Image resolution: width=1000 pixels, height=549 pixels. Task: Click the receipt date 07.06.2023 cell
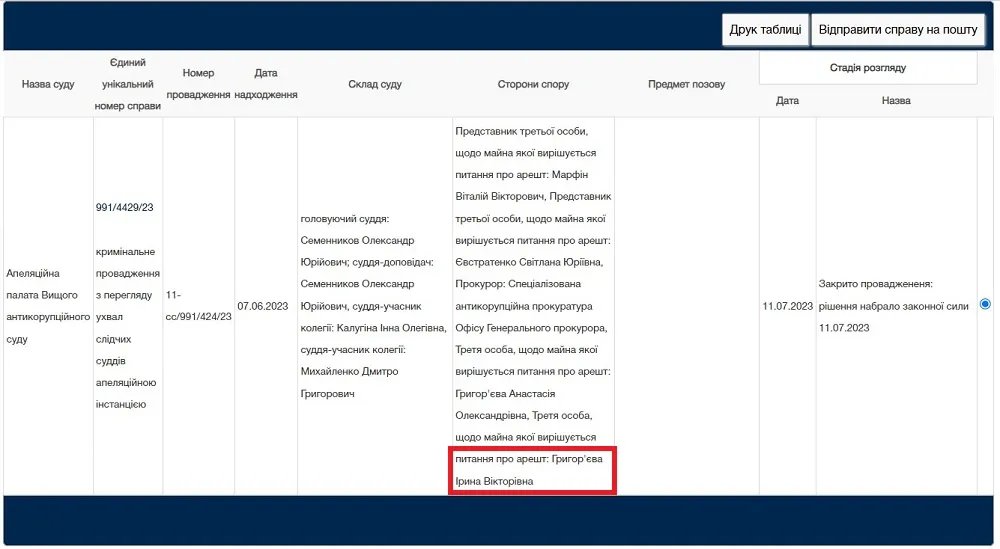[266, 305]
